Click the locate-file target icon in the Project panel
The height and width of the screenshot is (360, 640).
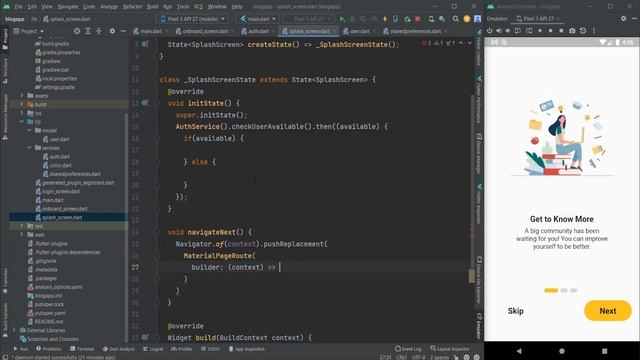(77, 31)
